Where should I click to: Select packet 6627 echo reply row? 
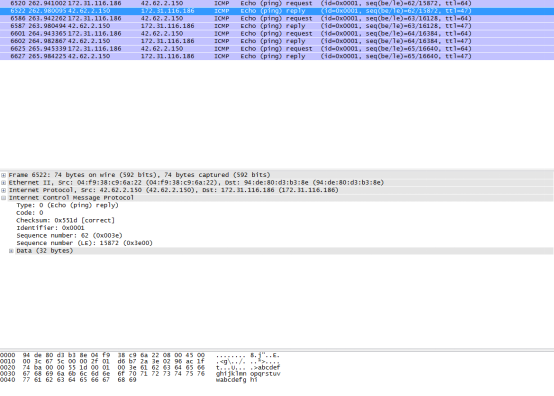tap(277, 56)
